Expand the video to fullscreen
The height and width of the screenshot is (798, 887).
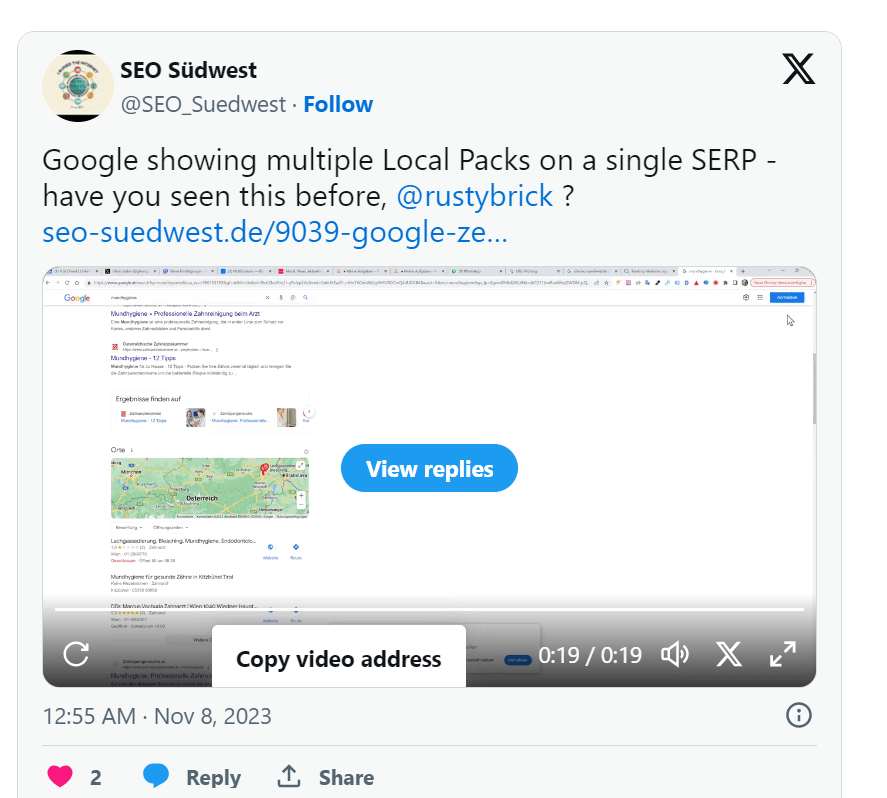[x=783, y=654]
